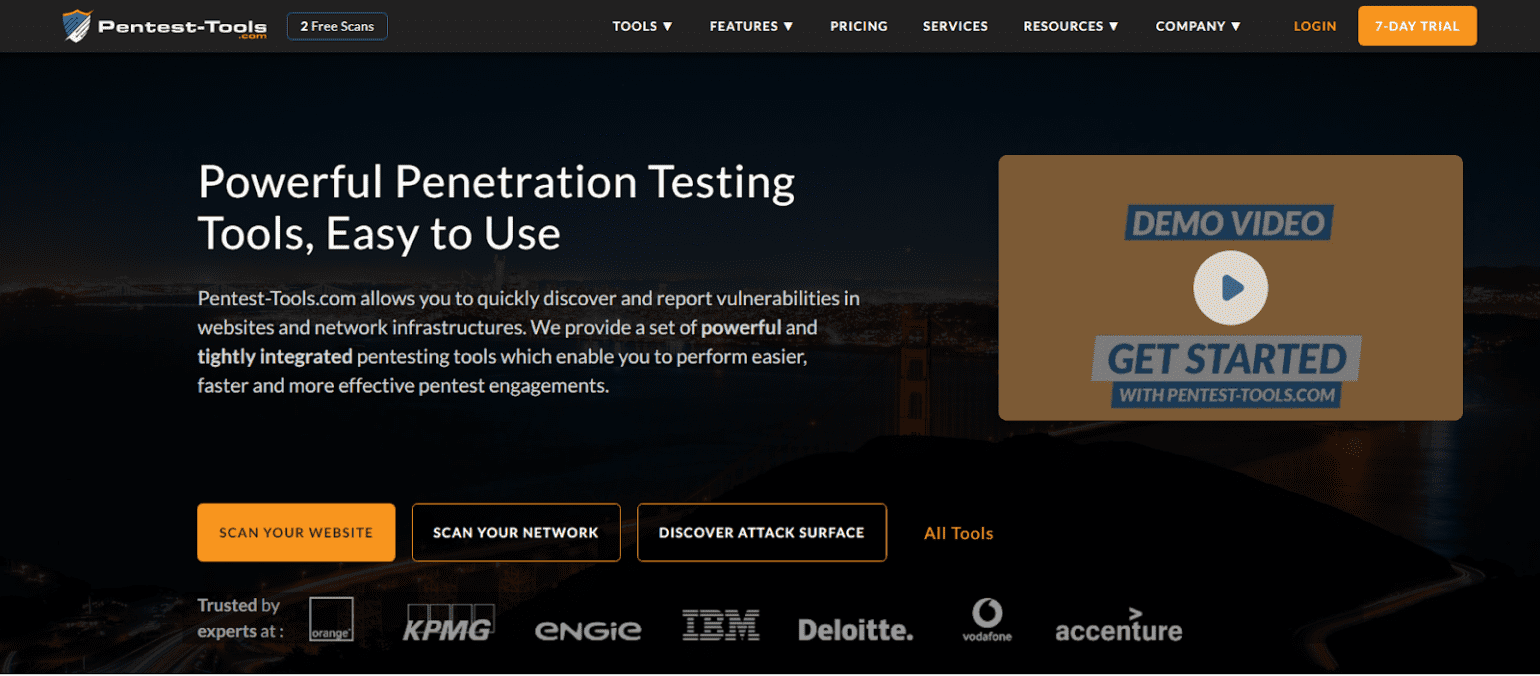Start the 7-Day Trial
1540x676 pixels.
(x=1417, y=26)
